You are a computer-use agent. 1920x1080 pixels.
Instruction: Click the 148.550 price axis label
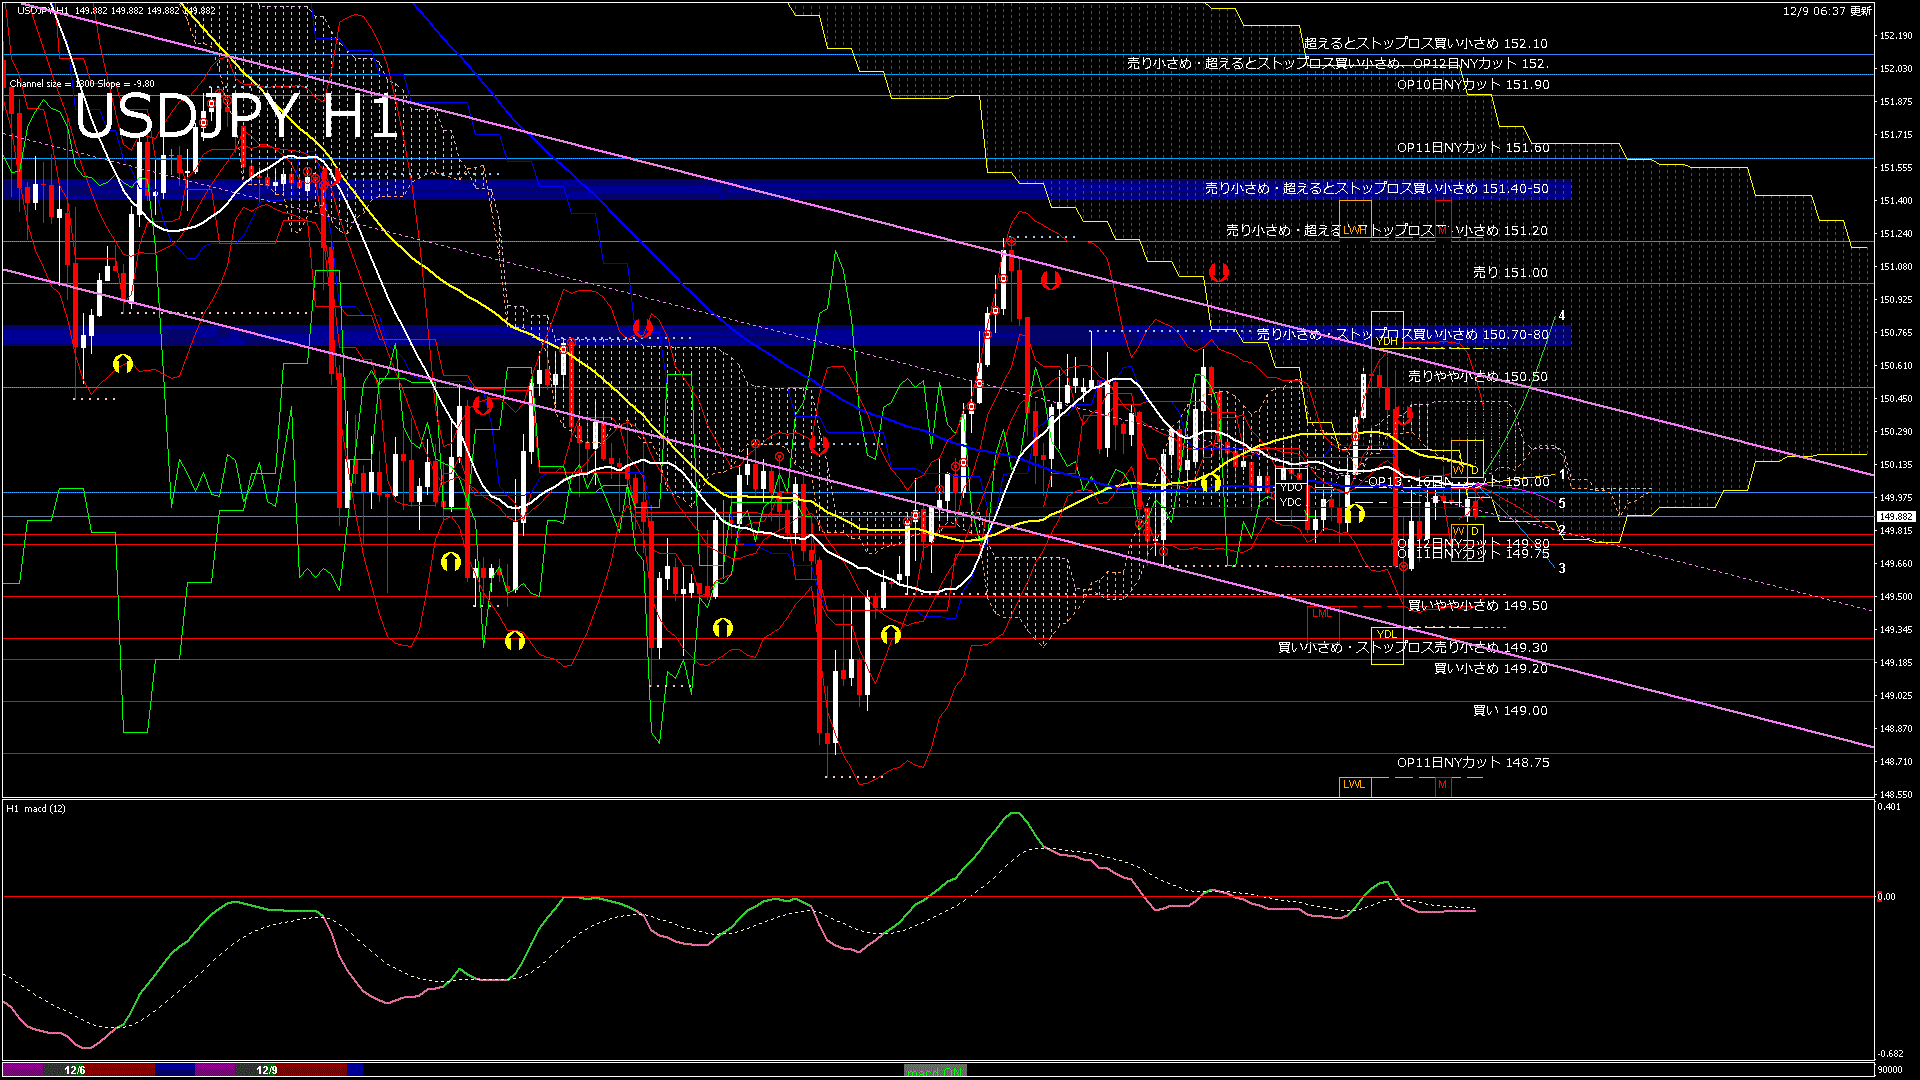point(1896,795)
